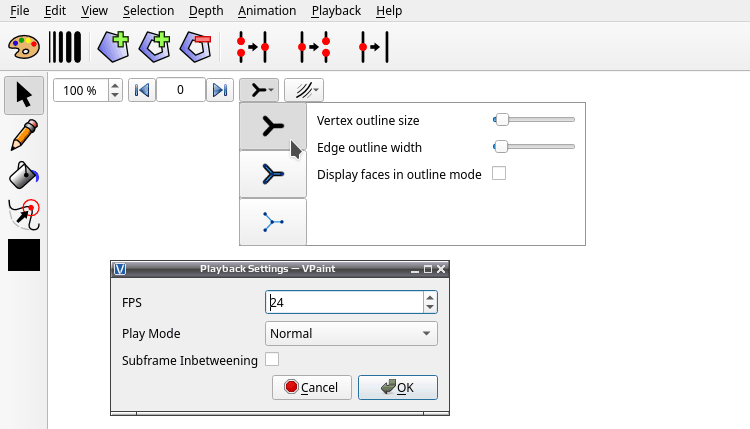Open the display mode dropdown button
This screenshot has width=750, height=429.
coord(259,90)
